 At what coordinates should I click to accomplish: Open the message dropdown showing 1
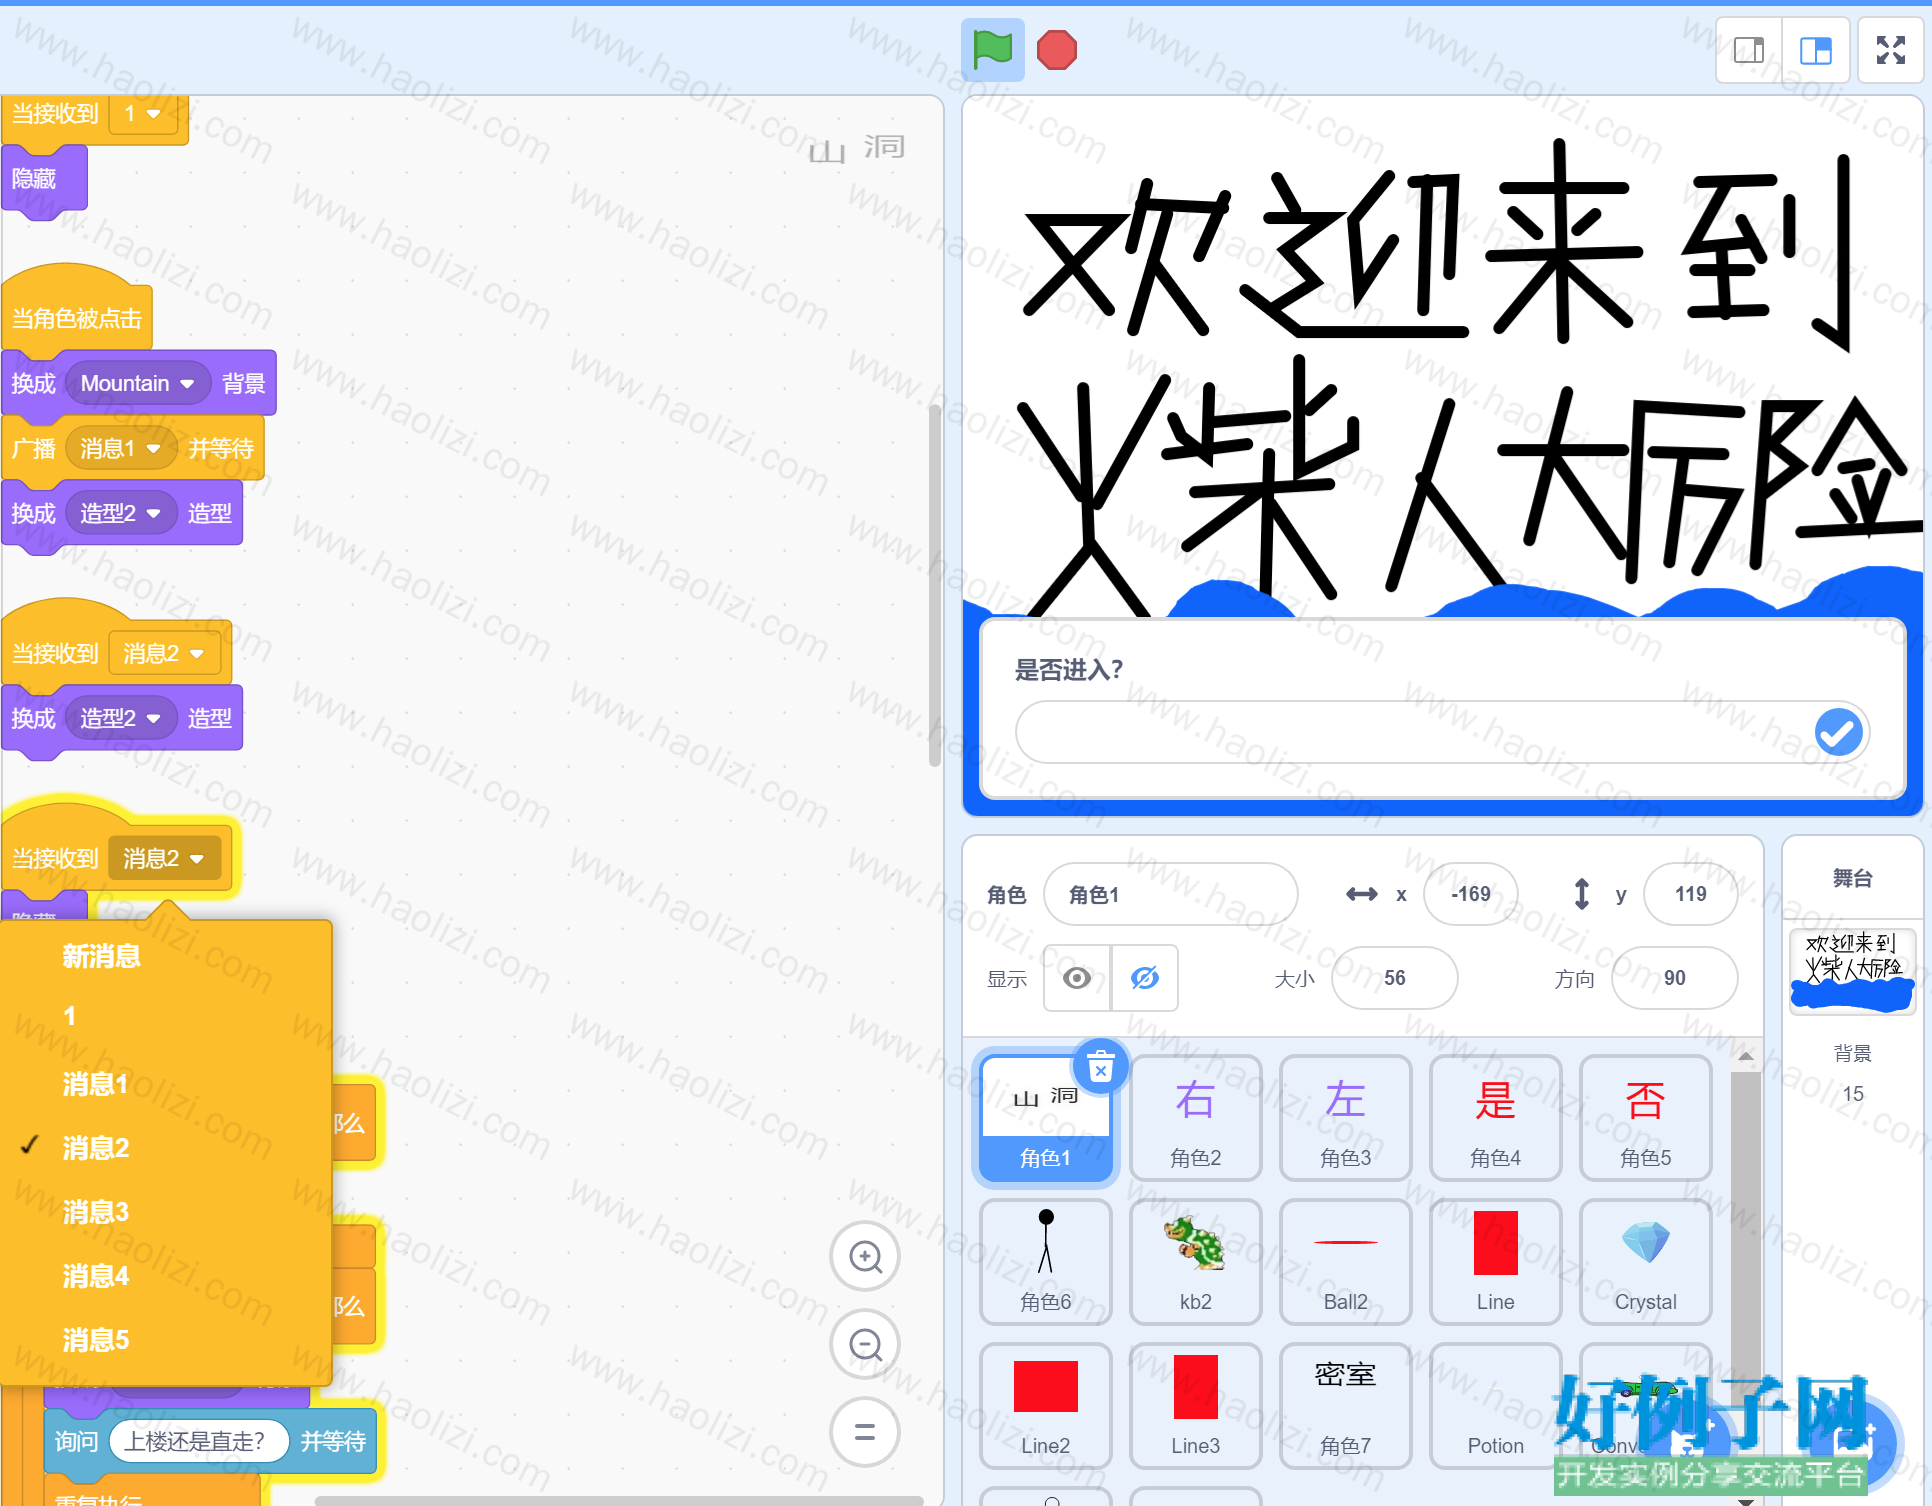[143, 114]
